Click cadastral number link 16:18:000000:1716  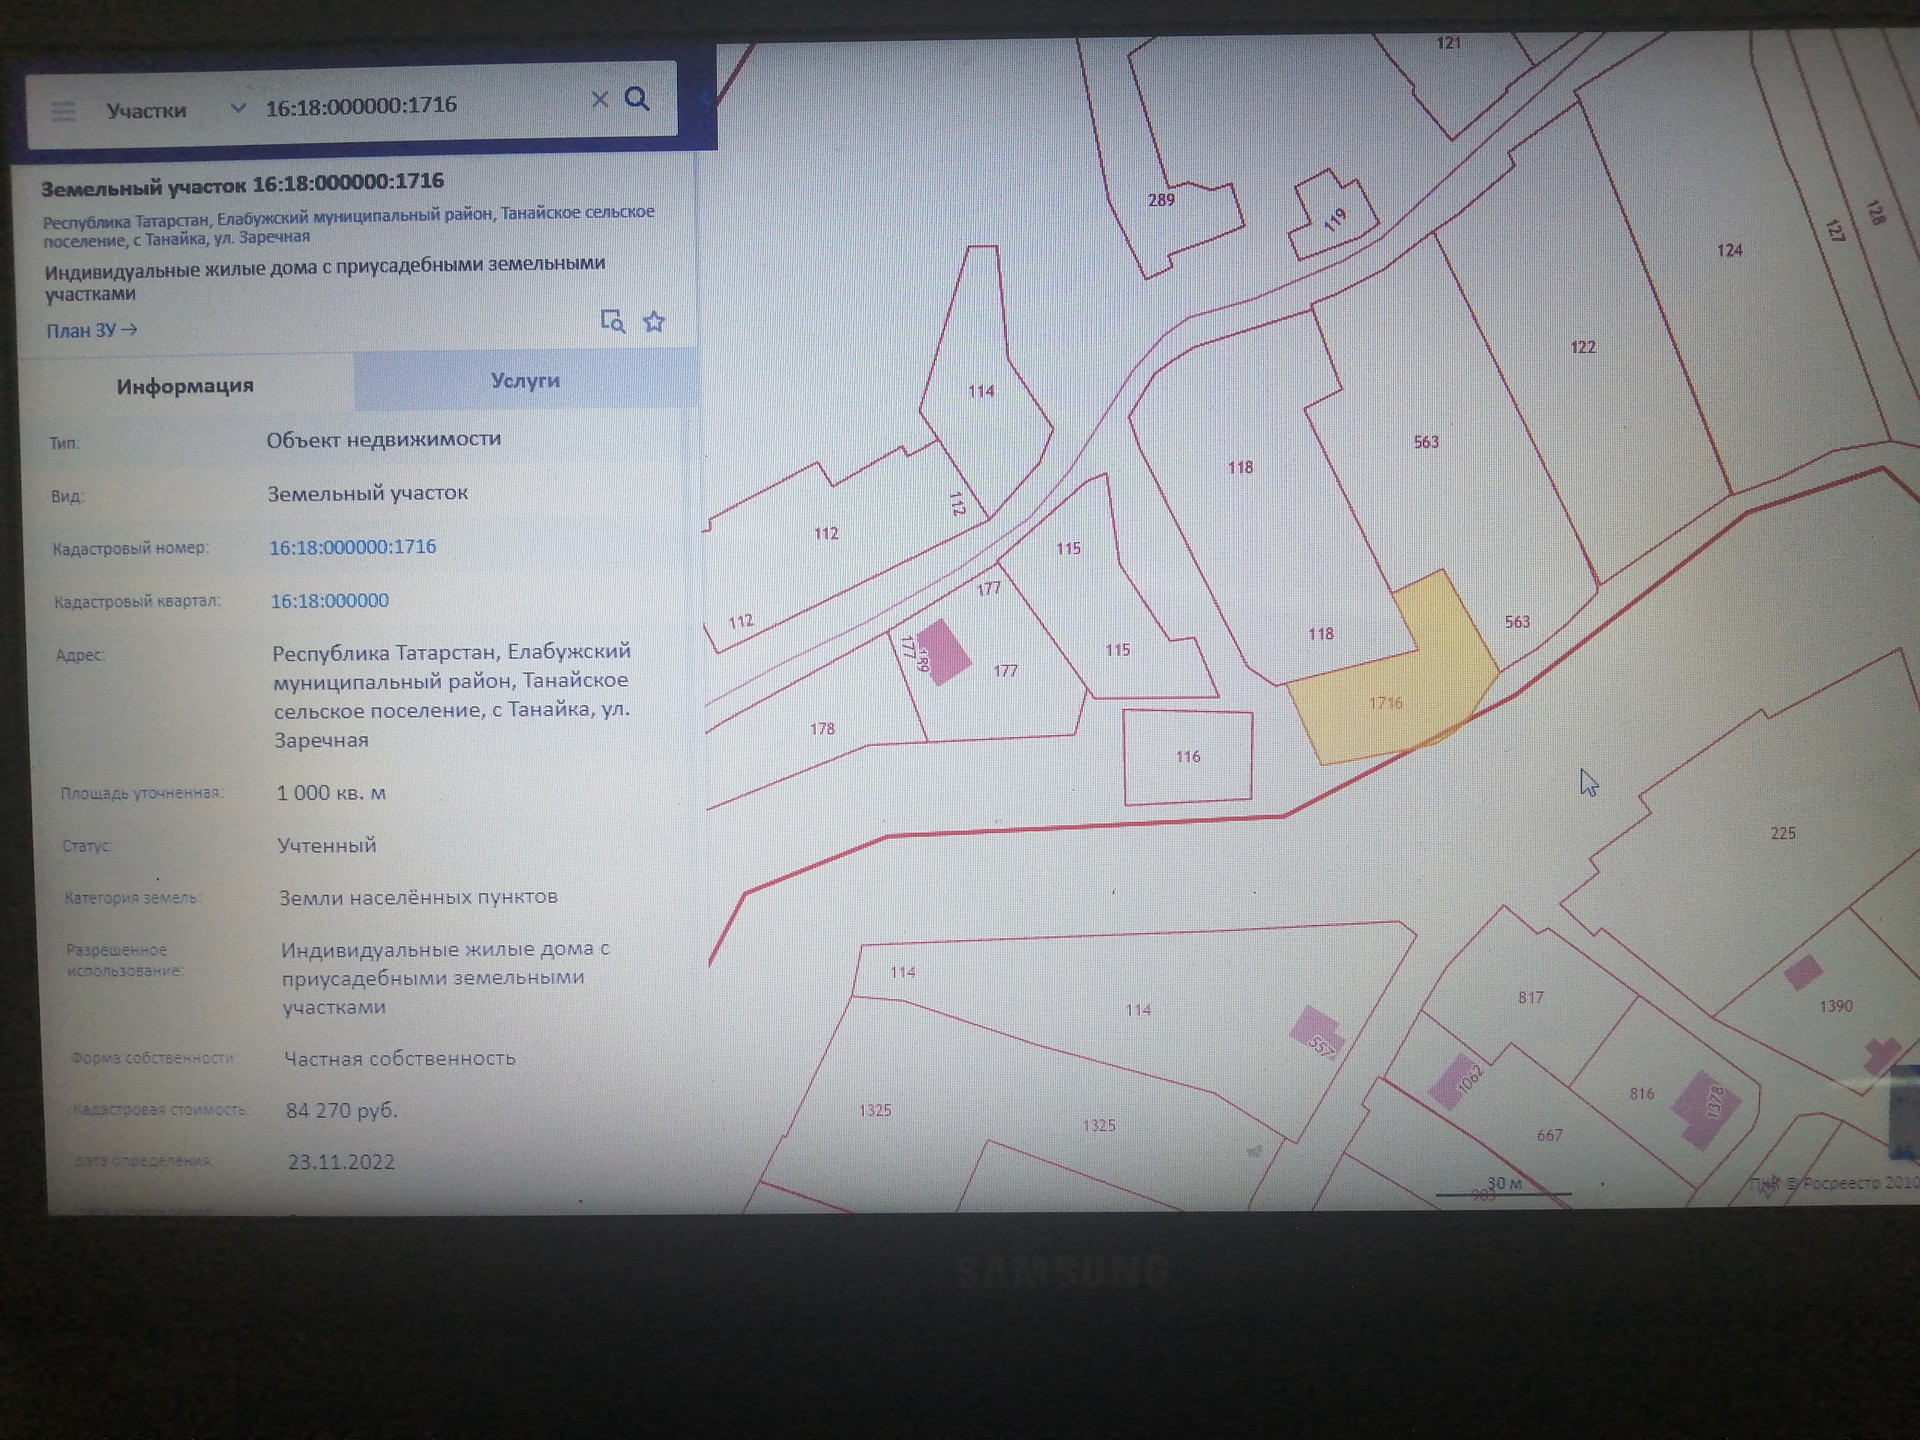click(x=352, y=547)
